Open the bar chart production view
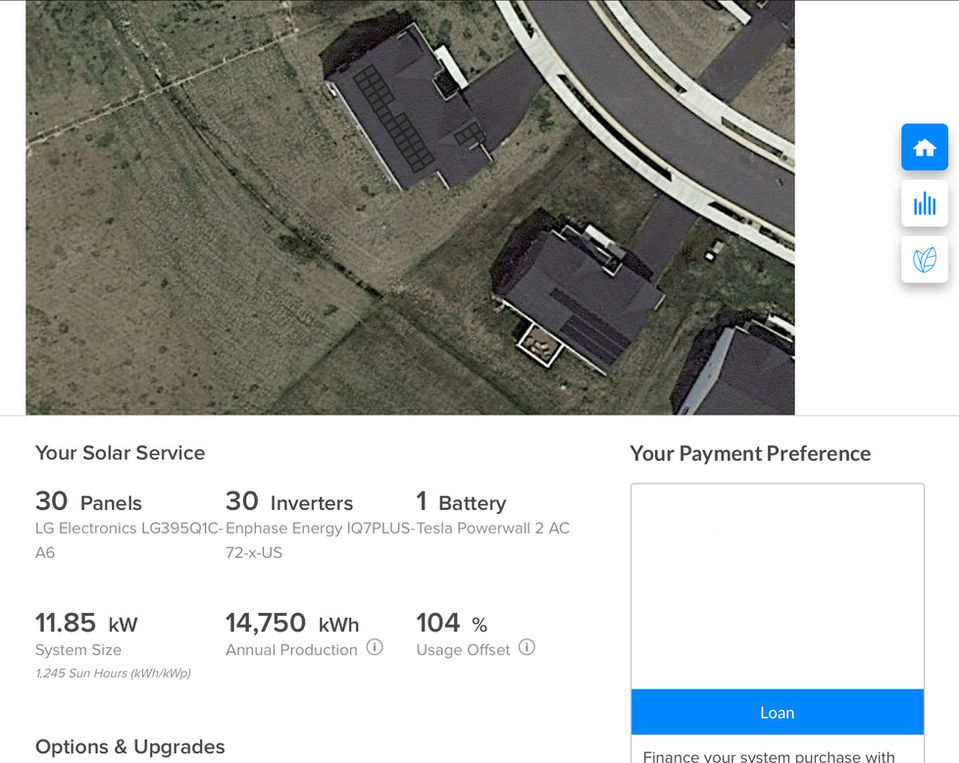Viewport: 959px width, 763px height. [924, 204]
